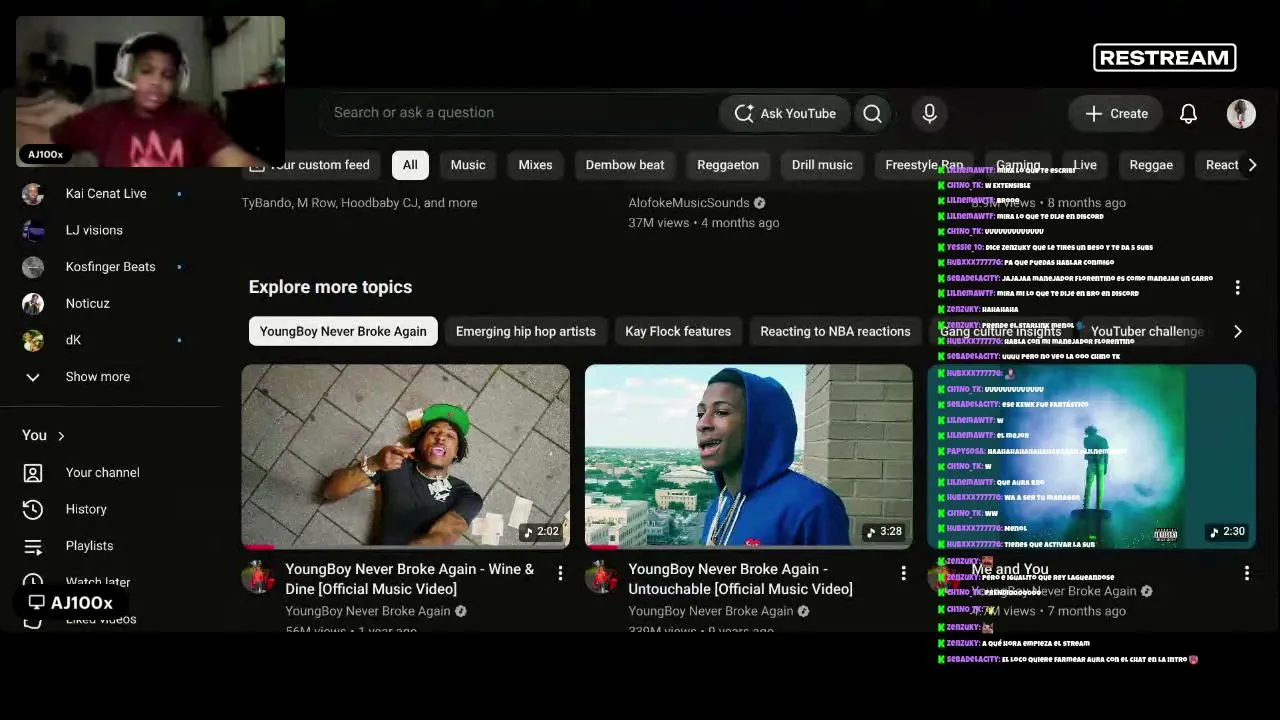Click TyBando, M Row, Hoodbaby CJ text

tap(359, 203)
